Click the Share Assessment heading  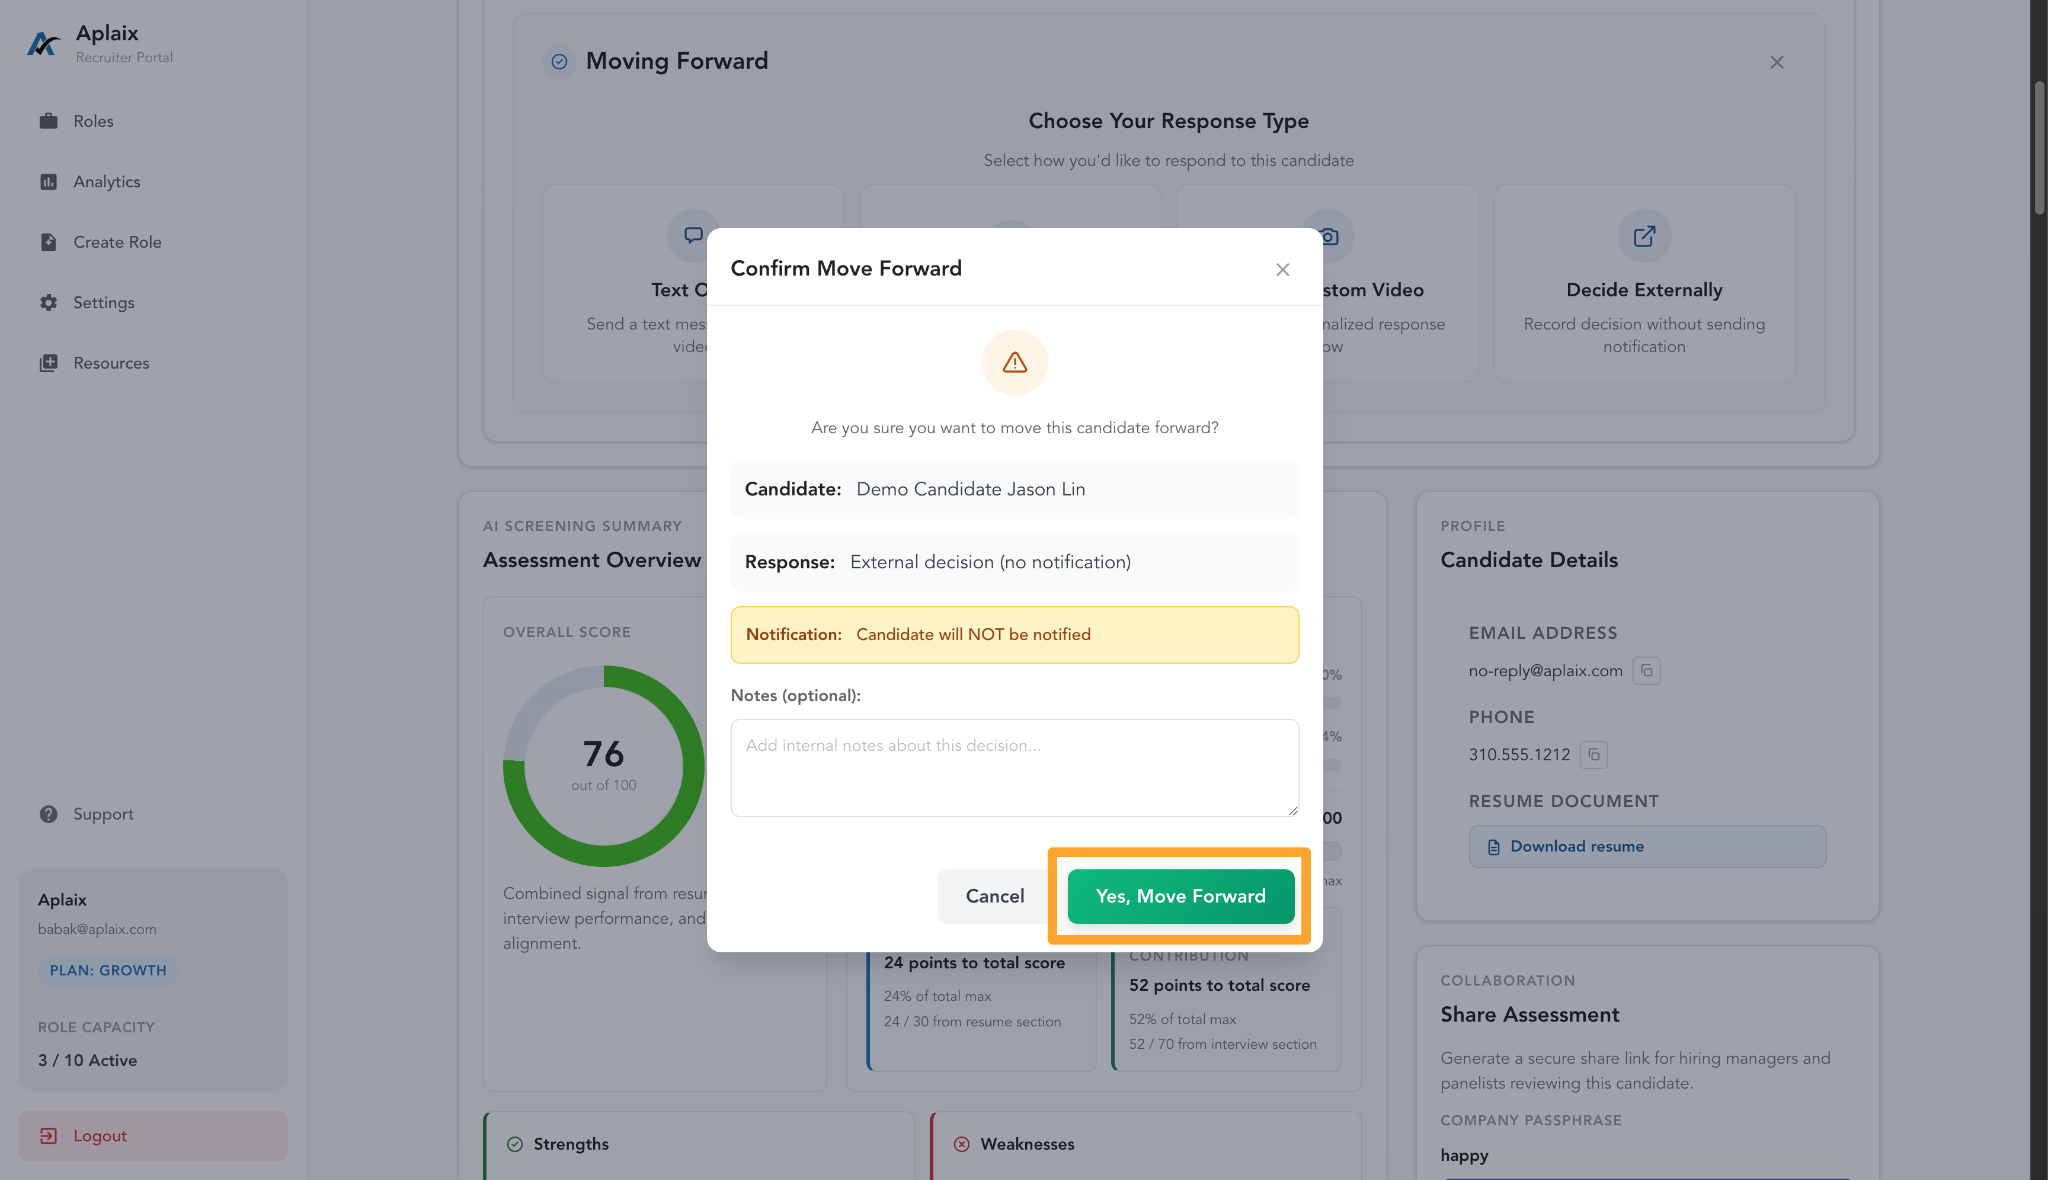pos(1530,1015)
